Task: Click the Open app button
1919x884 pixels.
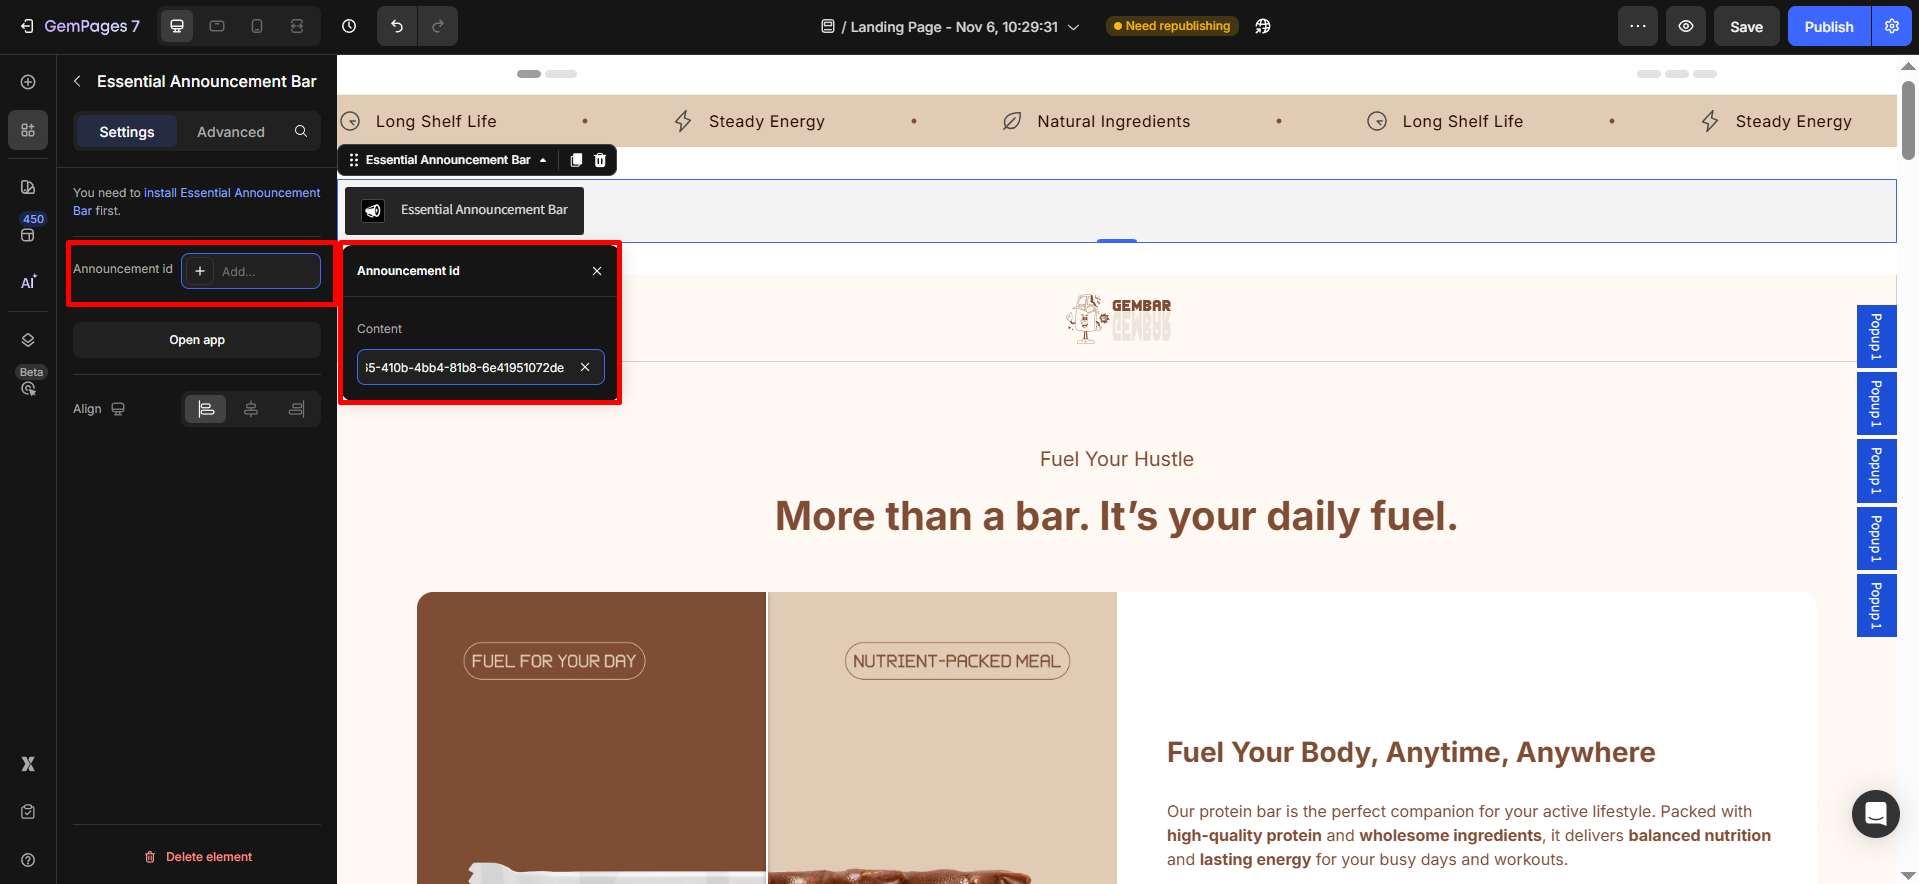Action: 197,340
